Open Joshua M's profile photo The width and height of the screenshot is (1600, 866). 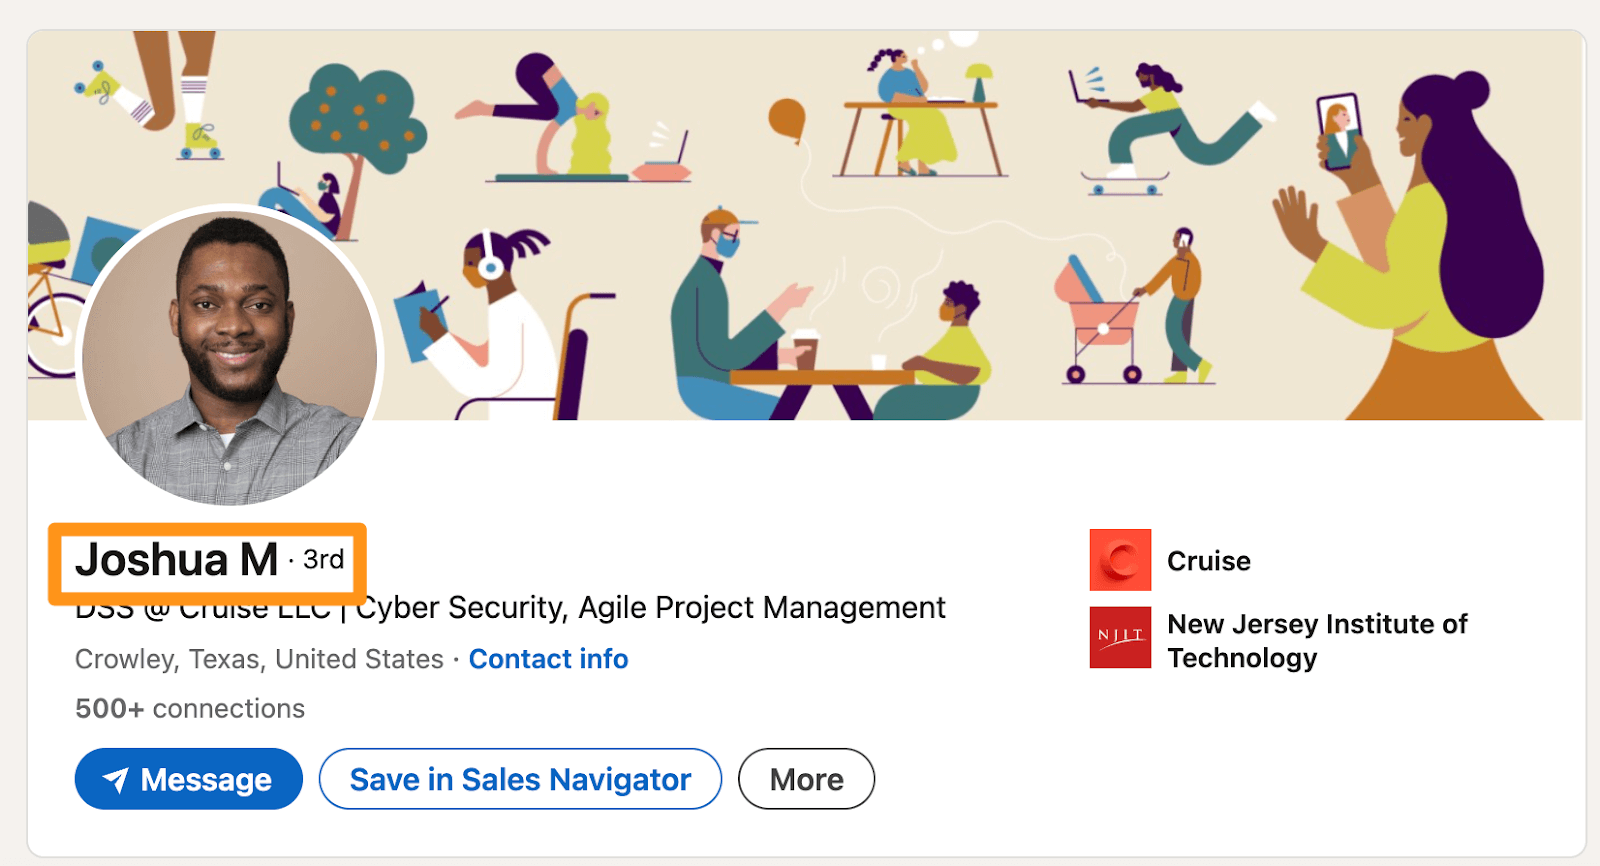pos(230,355)
